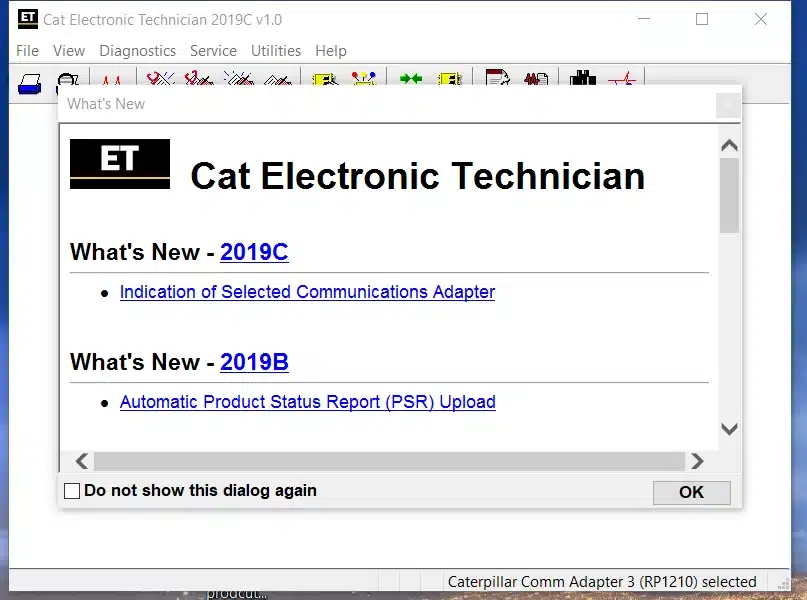Screen dimensions: 807x600
Task: Open 'Automatic Product Status Report (PSR) Upload' link
Action: (307, 402)
